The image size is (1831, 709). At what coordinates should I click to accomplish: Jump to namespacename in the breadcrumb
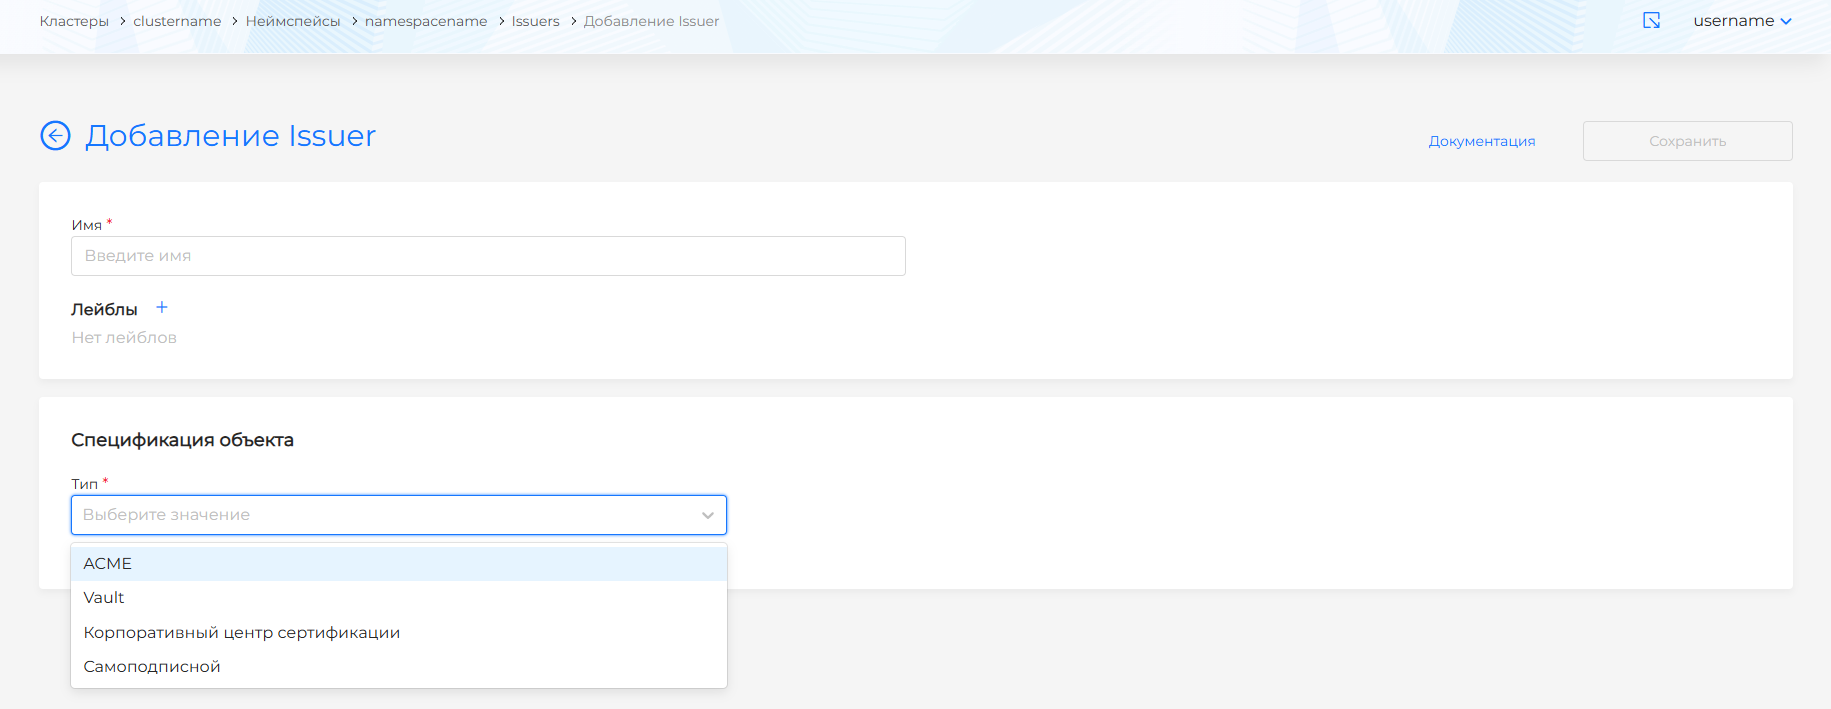pyautogui.click(x=426, y=21)
